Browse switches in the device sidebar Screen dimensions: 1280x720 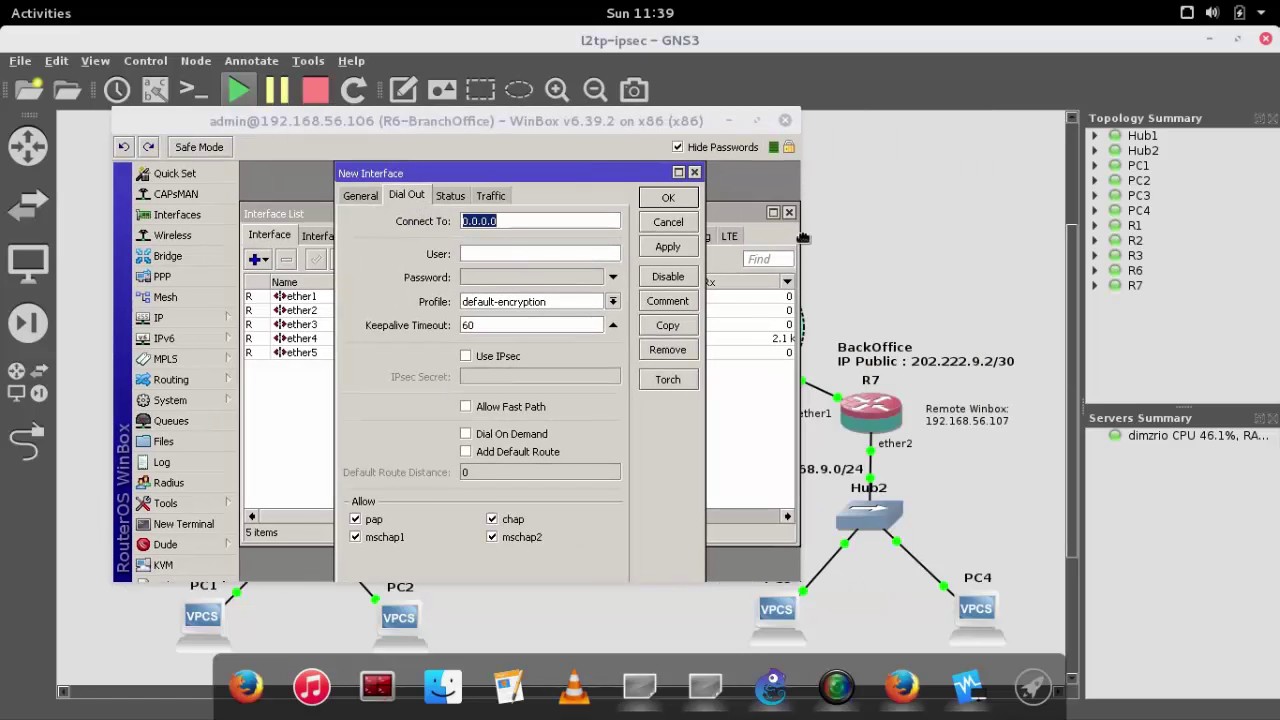[x=28, y=206]
